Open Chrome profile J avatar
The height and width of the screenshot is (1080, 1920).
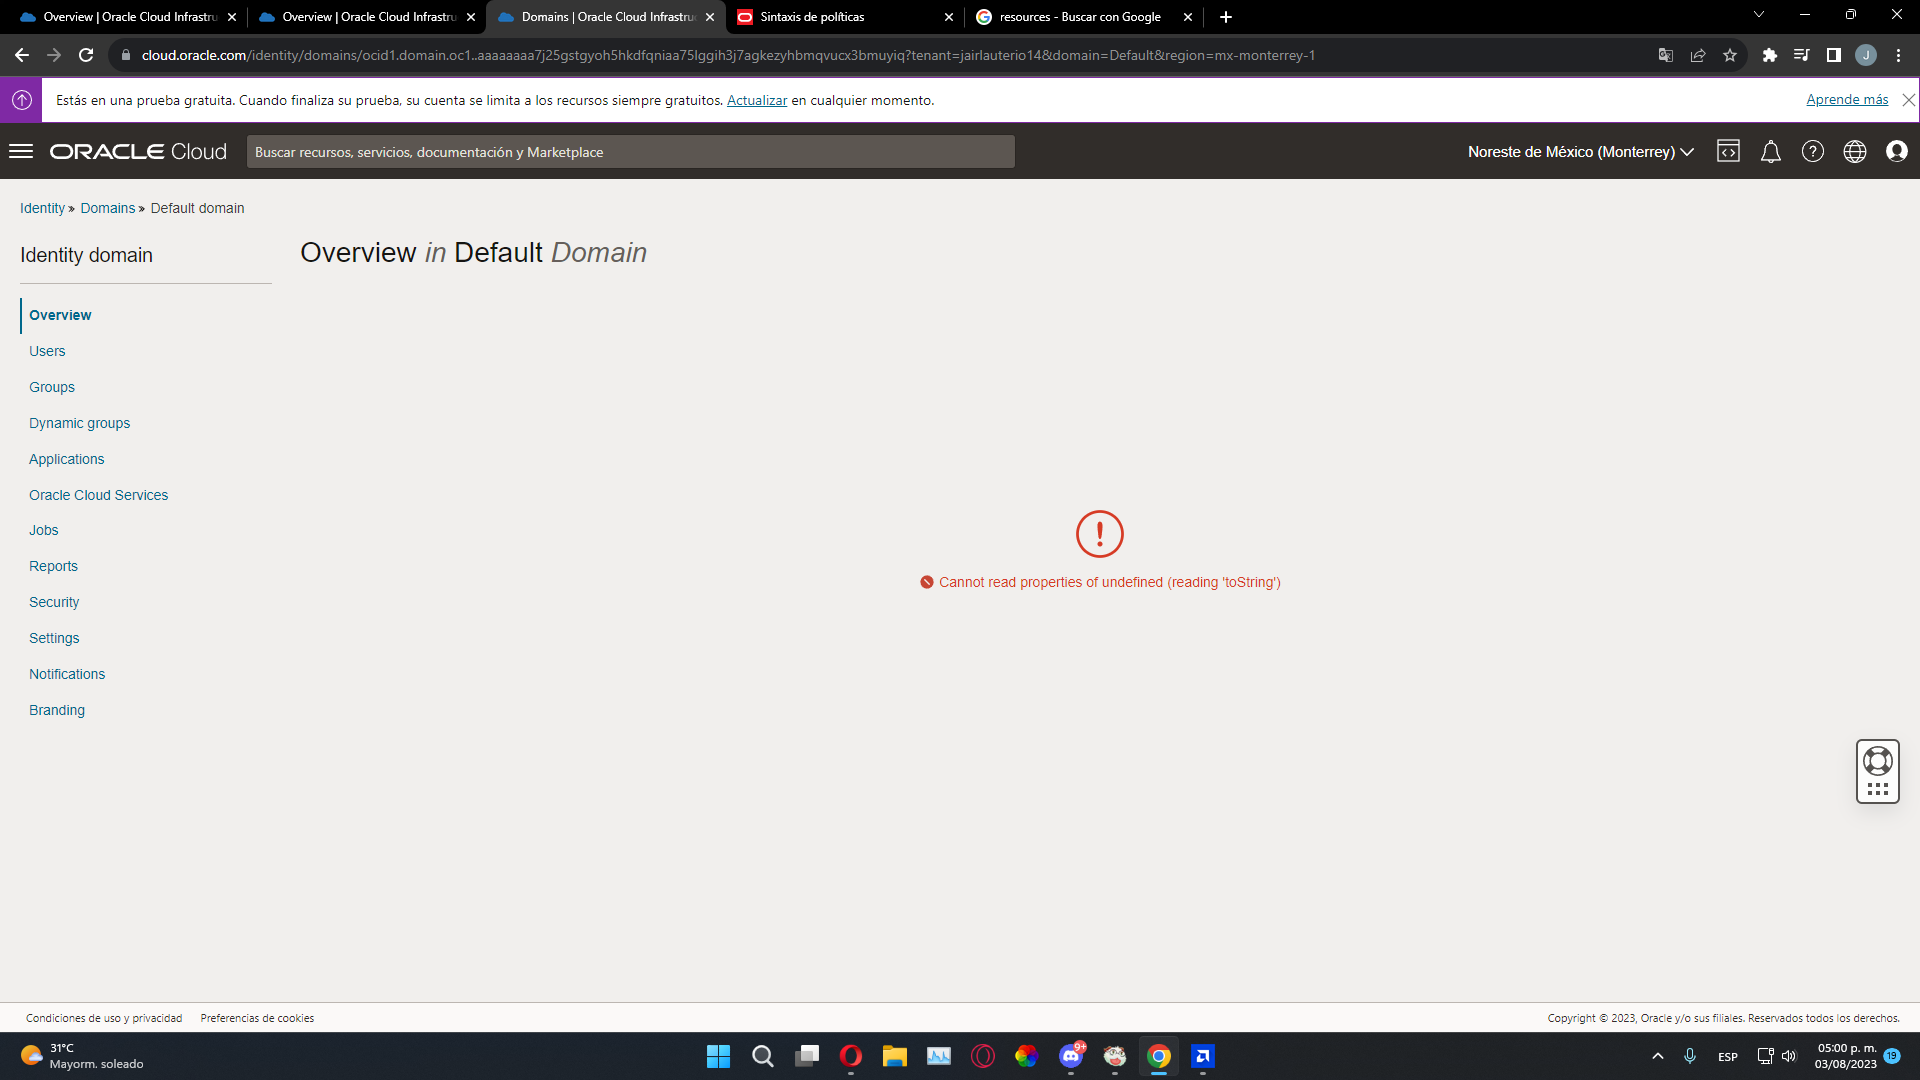tap(1866, 55)
